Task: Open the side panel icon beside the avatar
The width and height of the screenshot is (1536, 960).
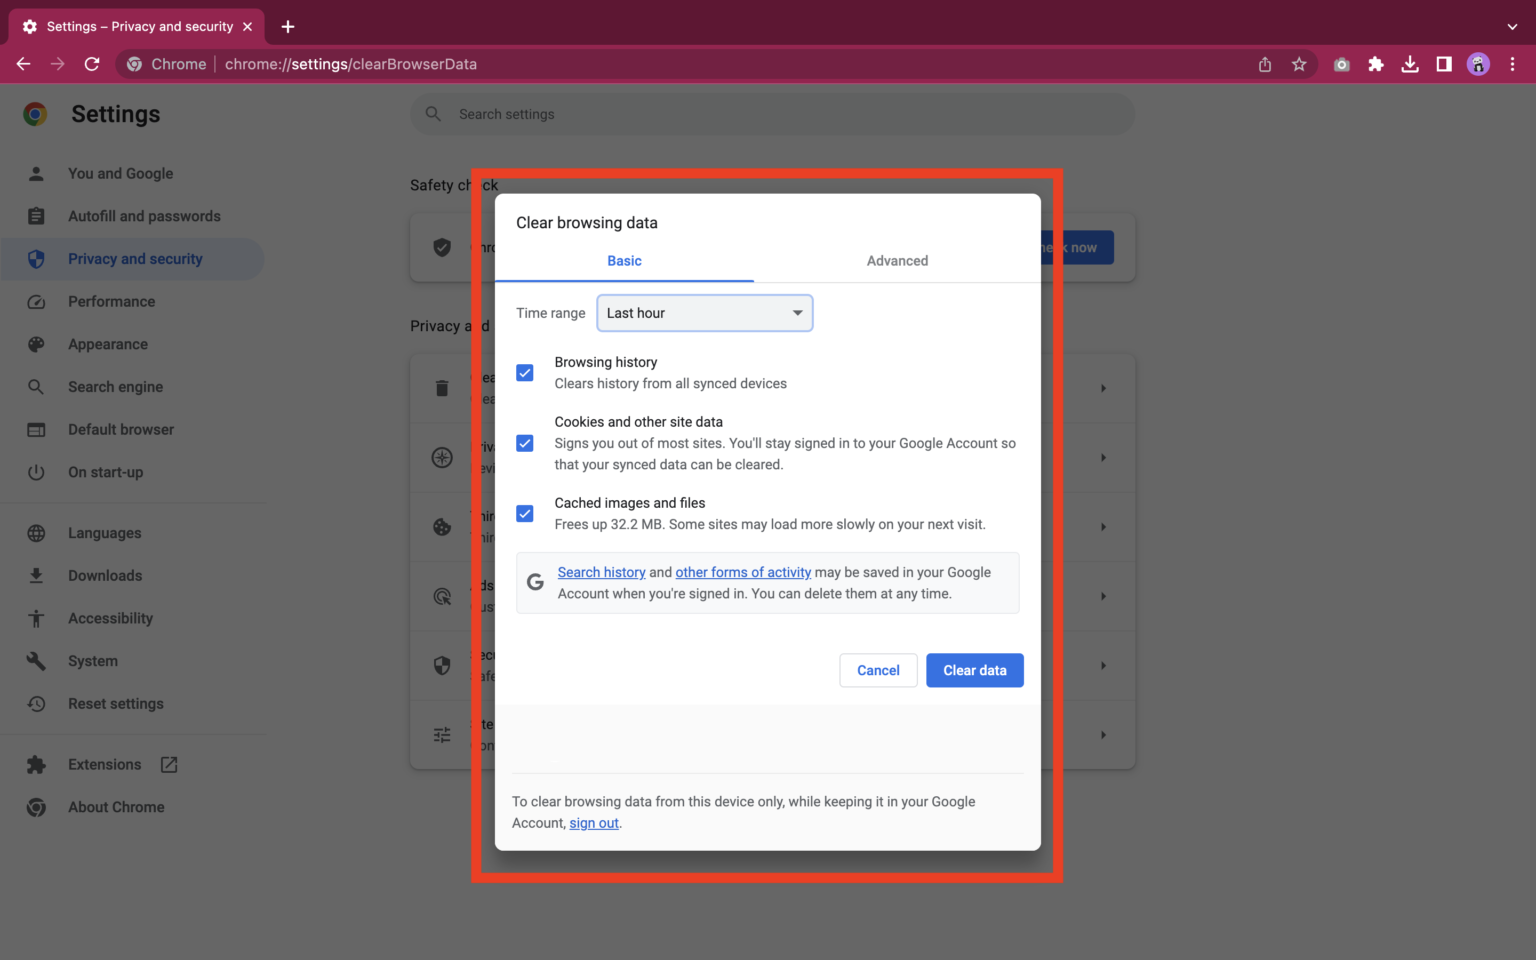Action: (1443, 63)
